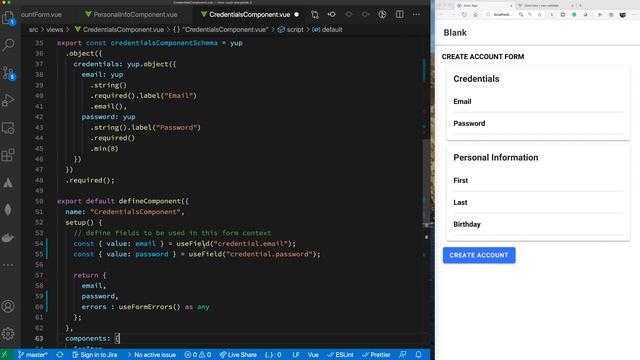The image size is (640, 360).
Task: Open the Accounts menu in activity bar
Action: click(x=8, y=306)
